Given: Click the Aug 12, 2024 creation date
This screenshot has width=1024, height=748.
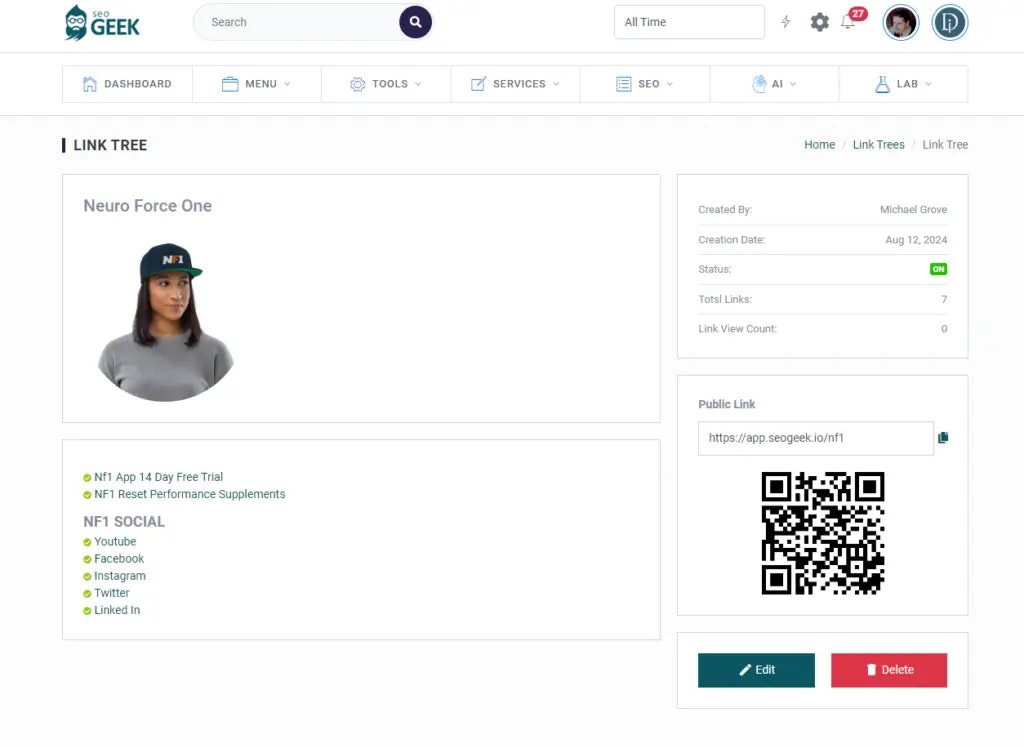Looking at the screenshot, I should 916,240.
